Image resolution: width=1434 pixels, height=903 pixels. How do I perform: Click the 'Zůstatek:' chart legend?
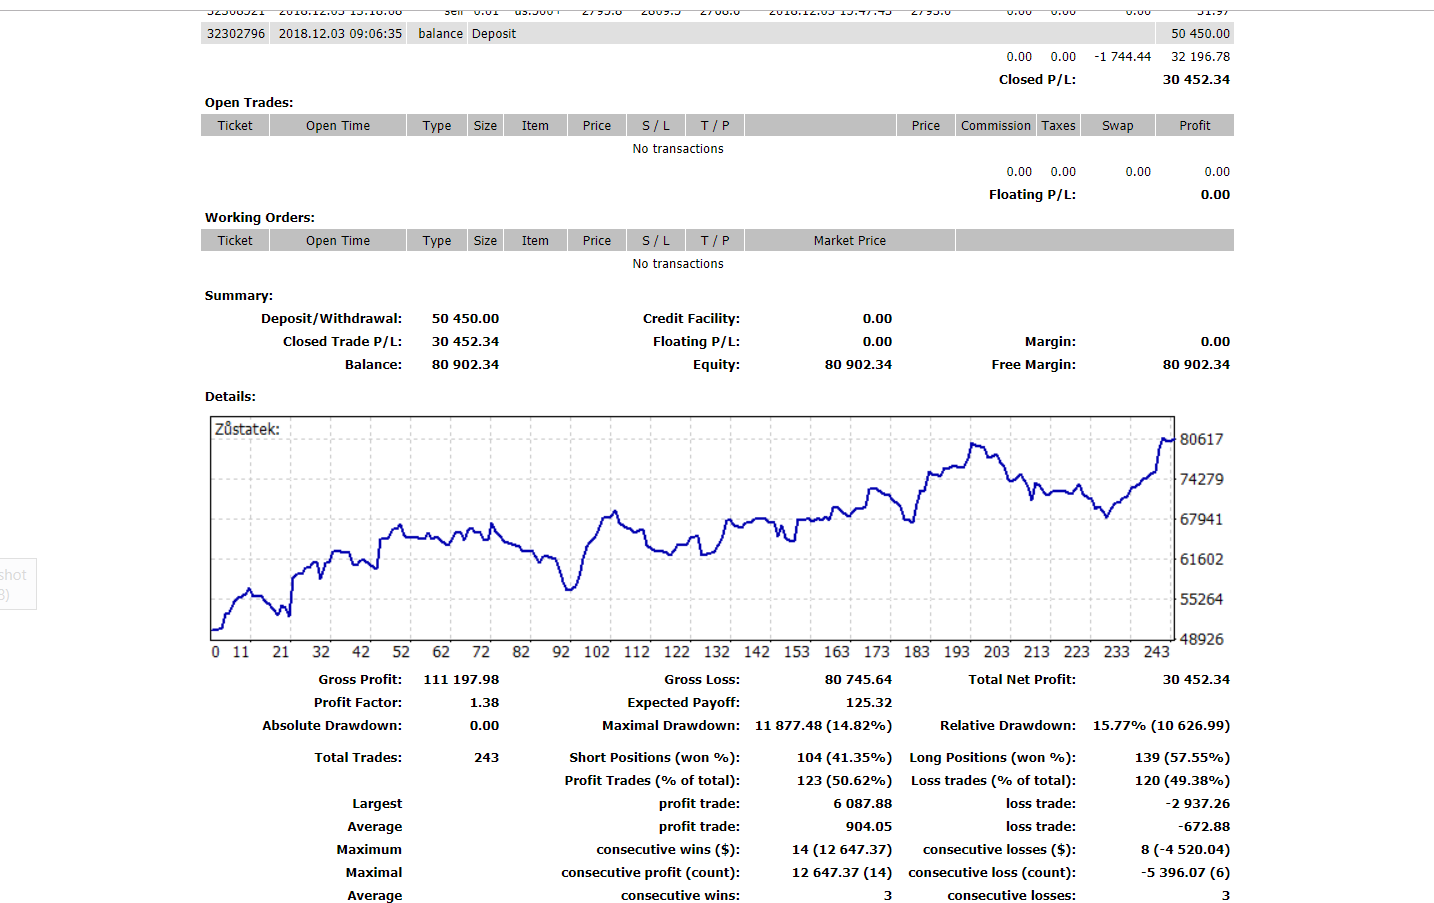247,429
